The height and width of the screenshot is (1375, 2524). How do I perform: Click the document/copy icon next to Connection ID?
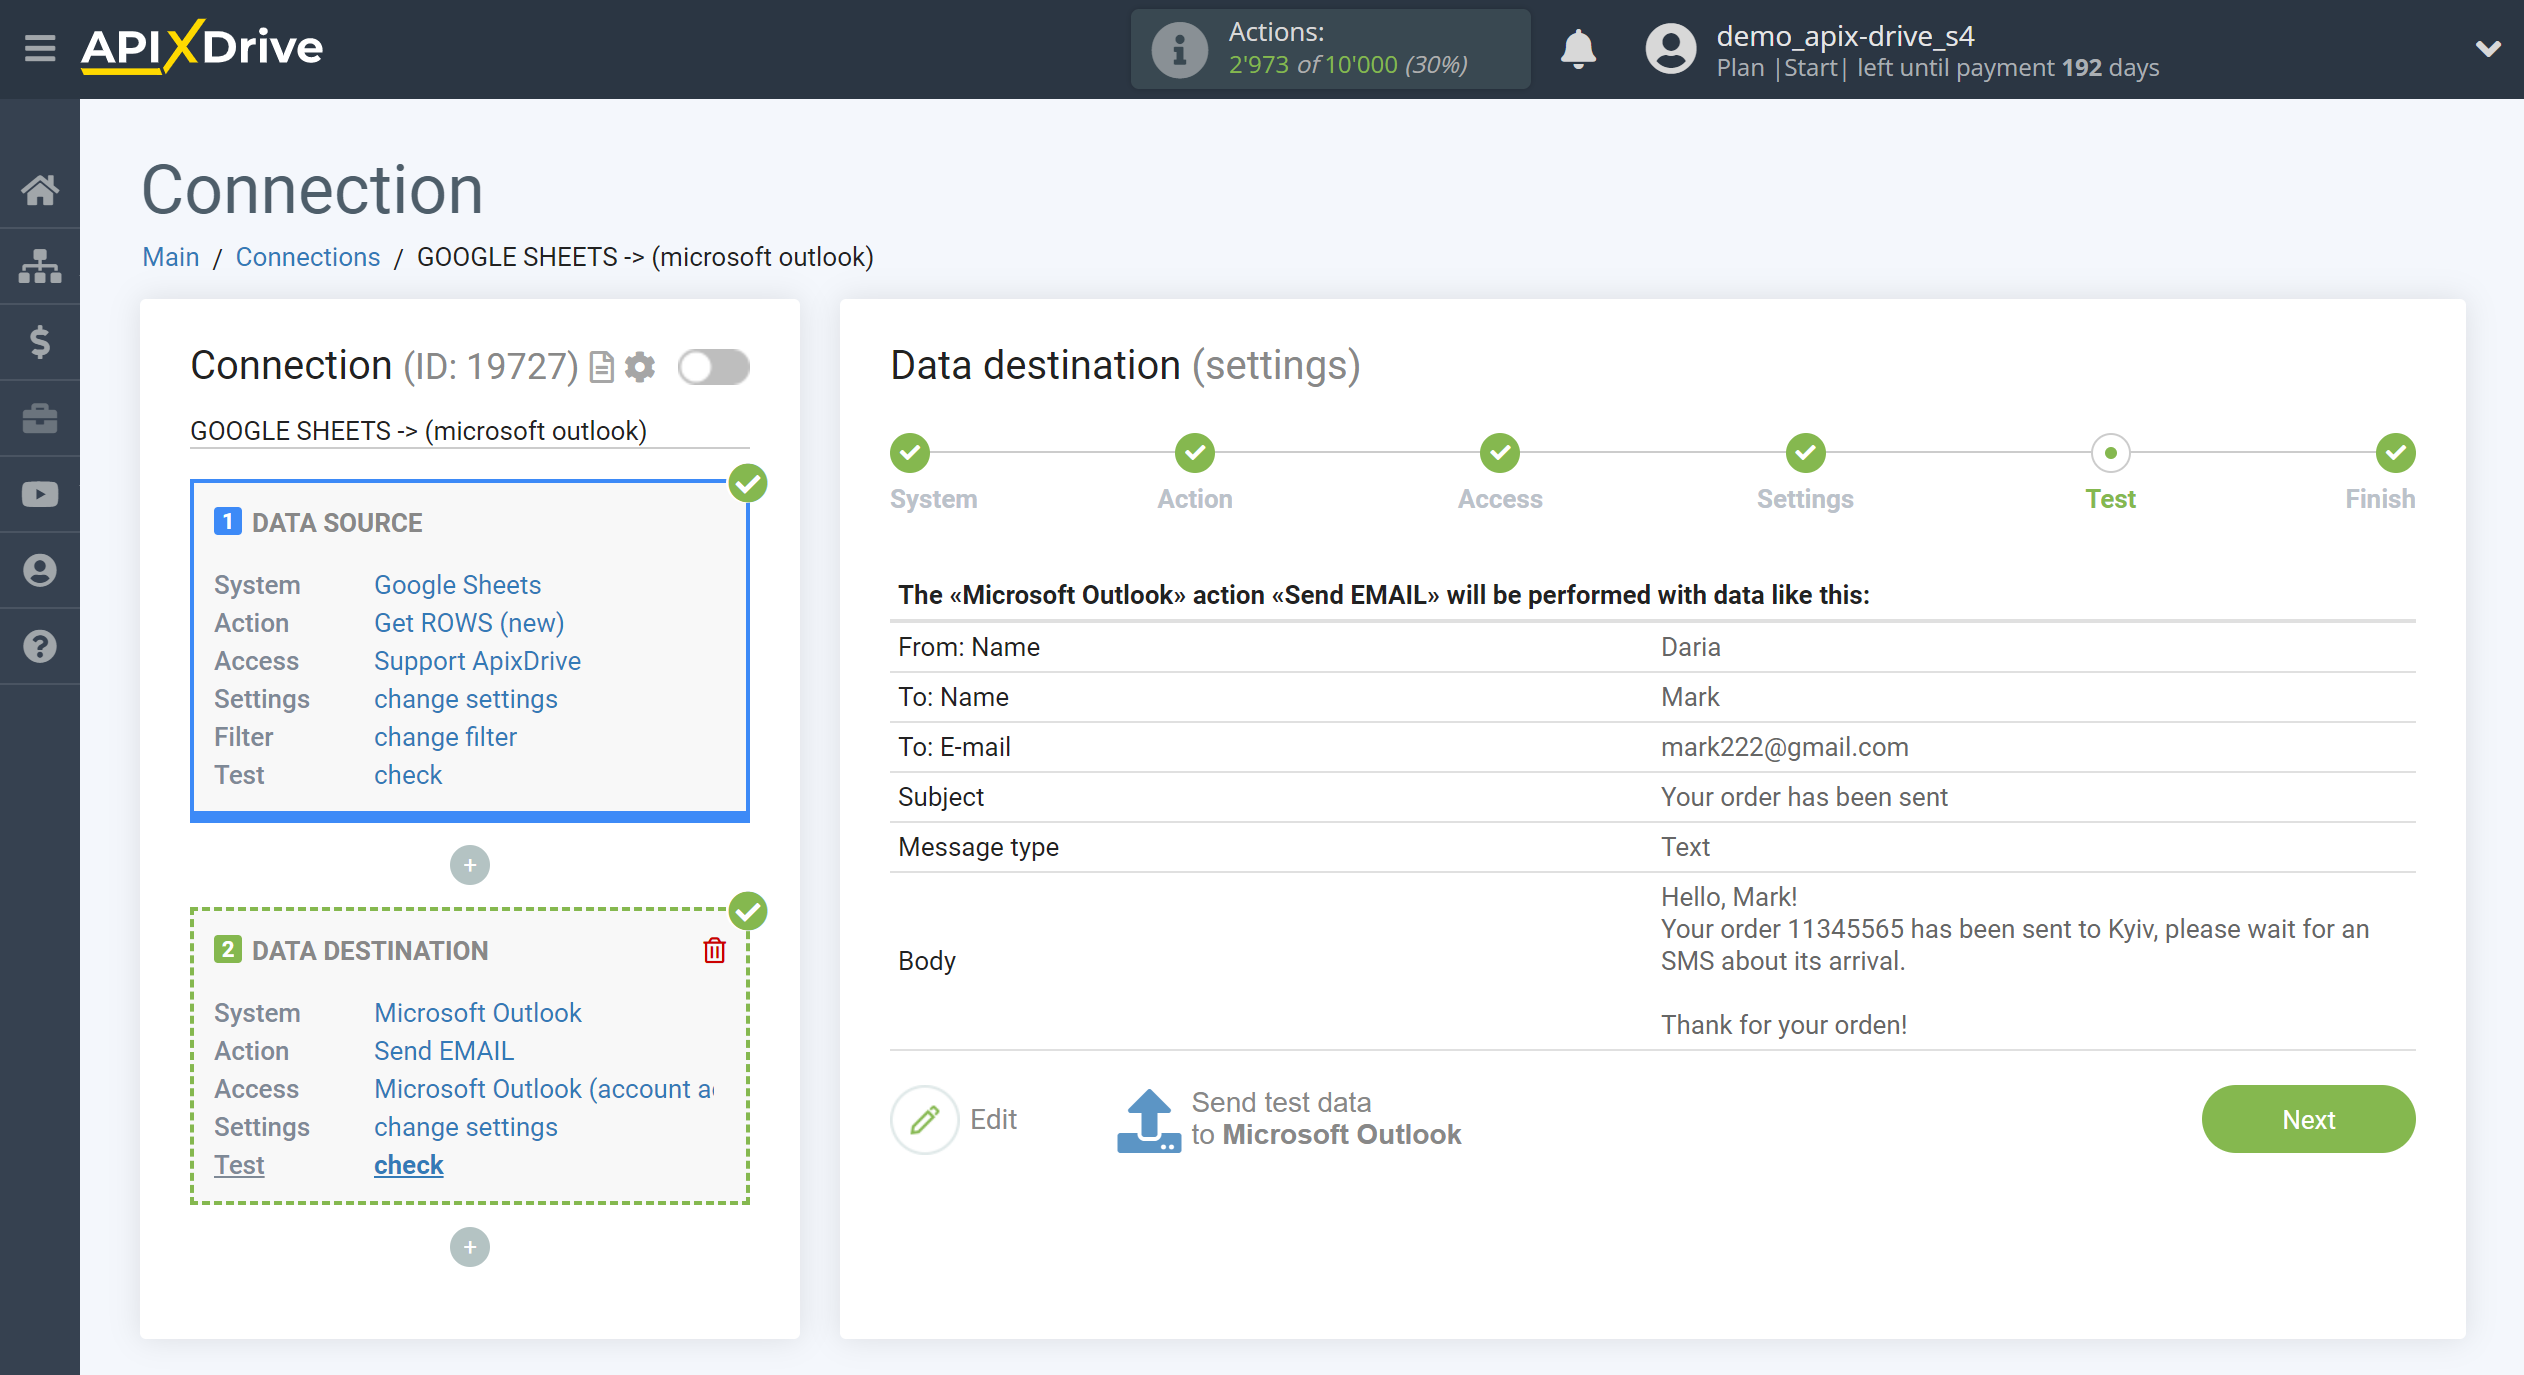point(604,366)
